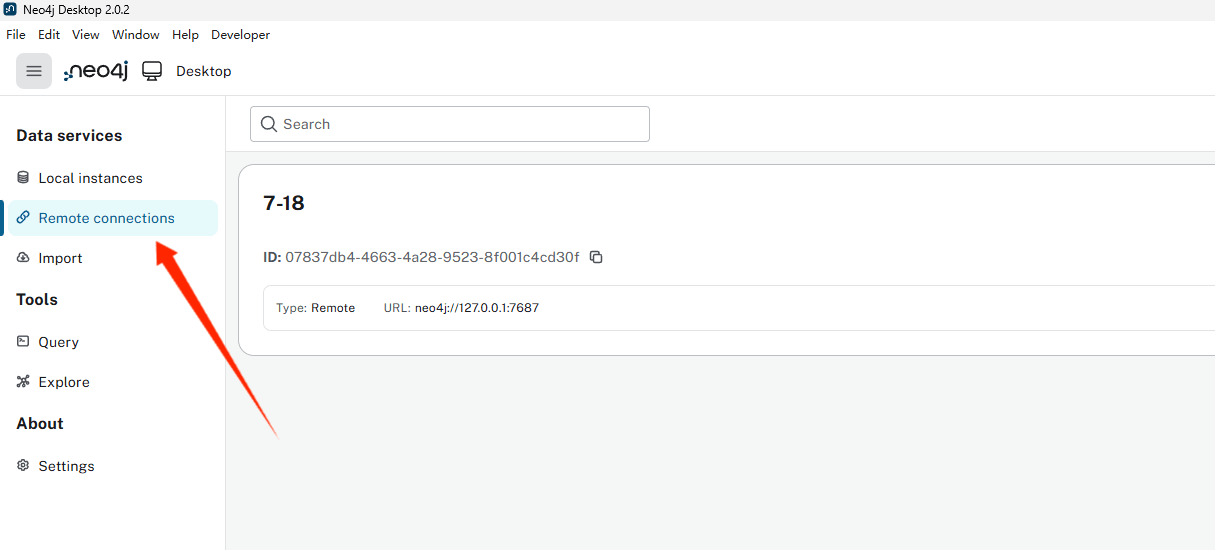Image resolution: width=1215 pixels, height=550 pixels.
Task: Open the Help menu
Action: tap(185, 35)
